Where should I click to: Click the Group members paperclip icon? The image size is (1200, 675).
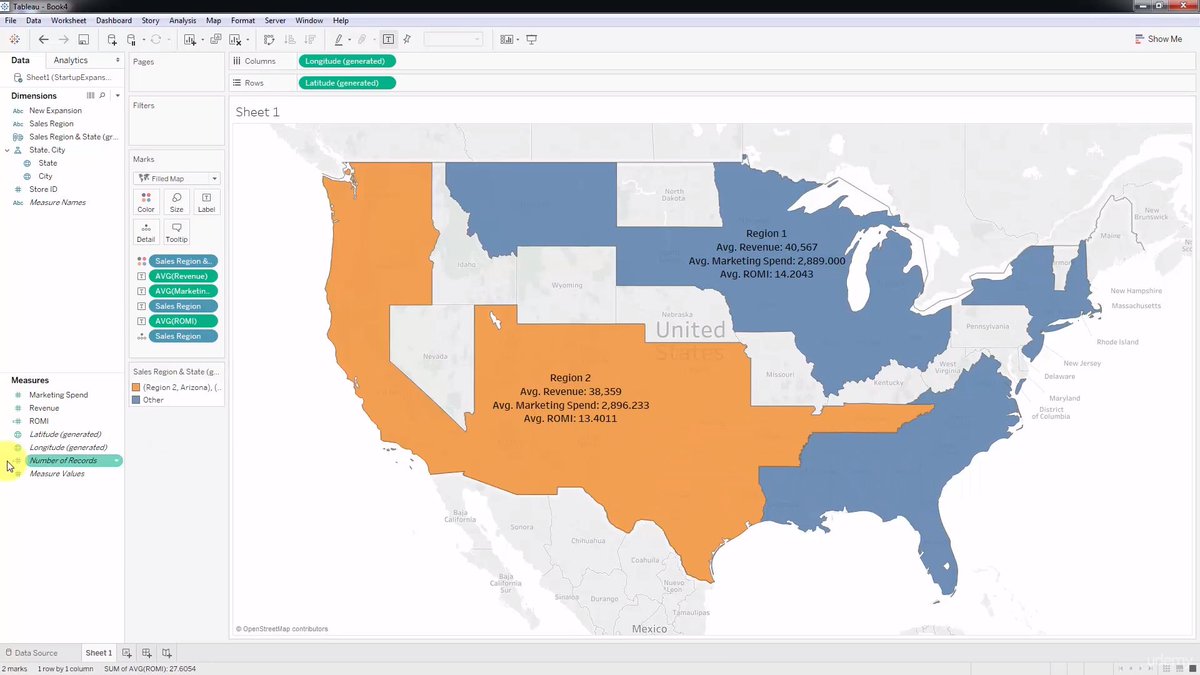click(x=362, y=39)
